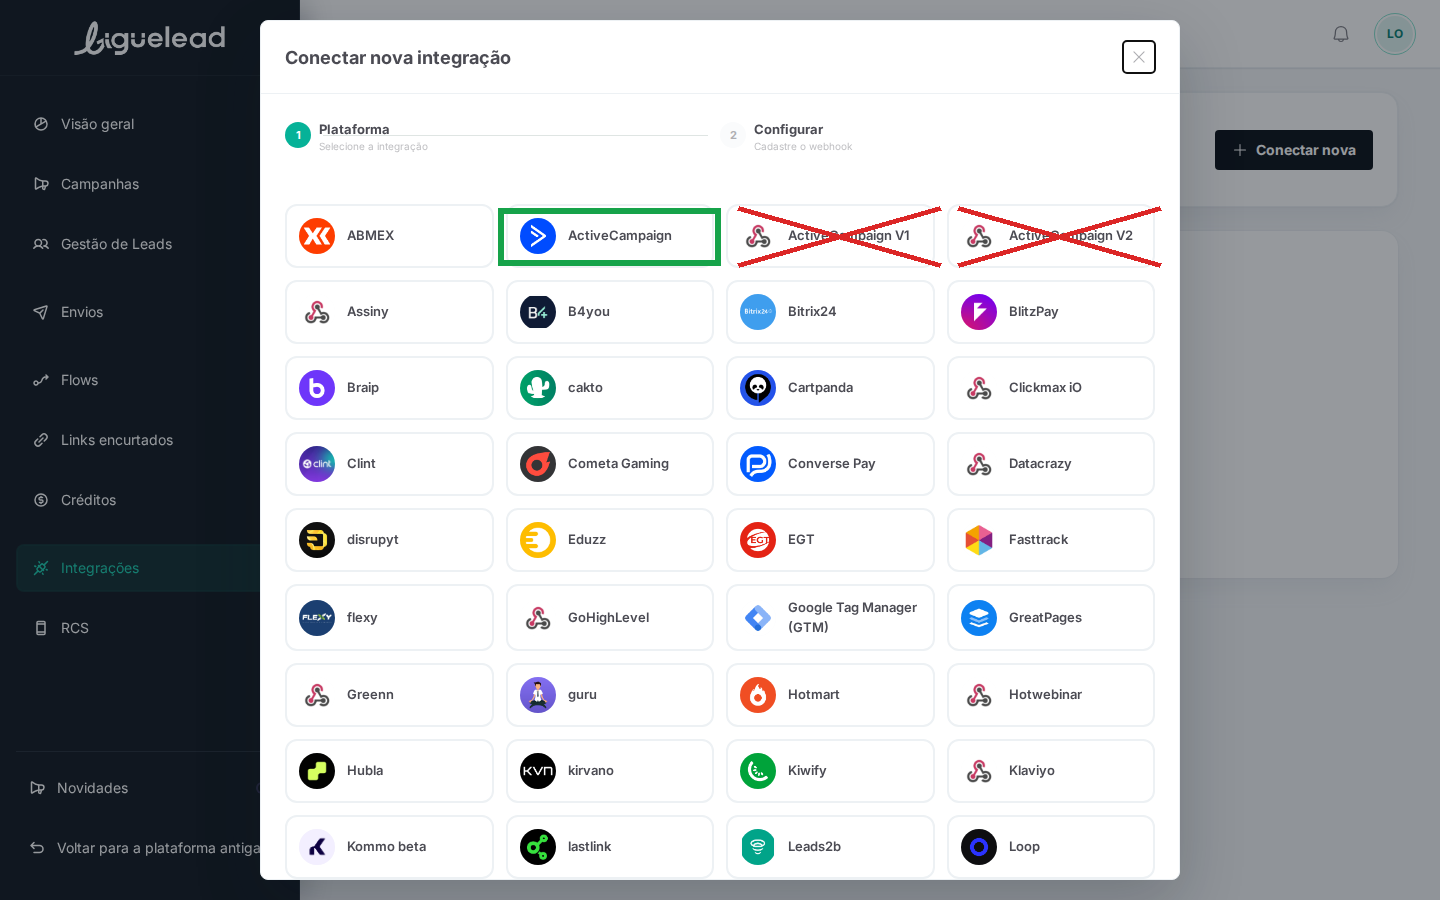Image resolution: width=1440 pixels, height=900 pixels.
Task: Select the Kommo beta integration card
Action: click(389, 847)
